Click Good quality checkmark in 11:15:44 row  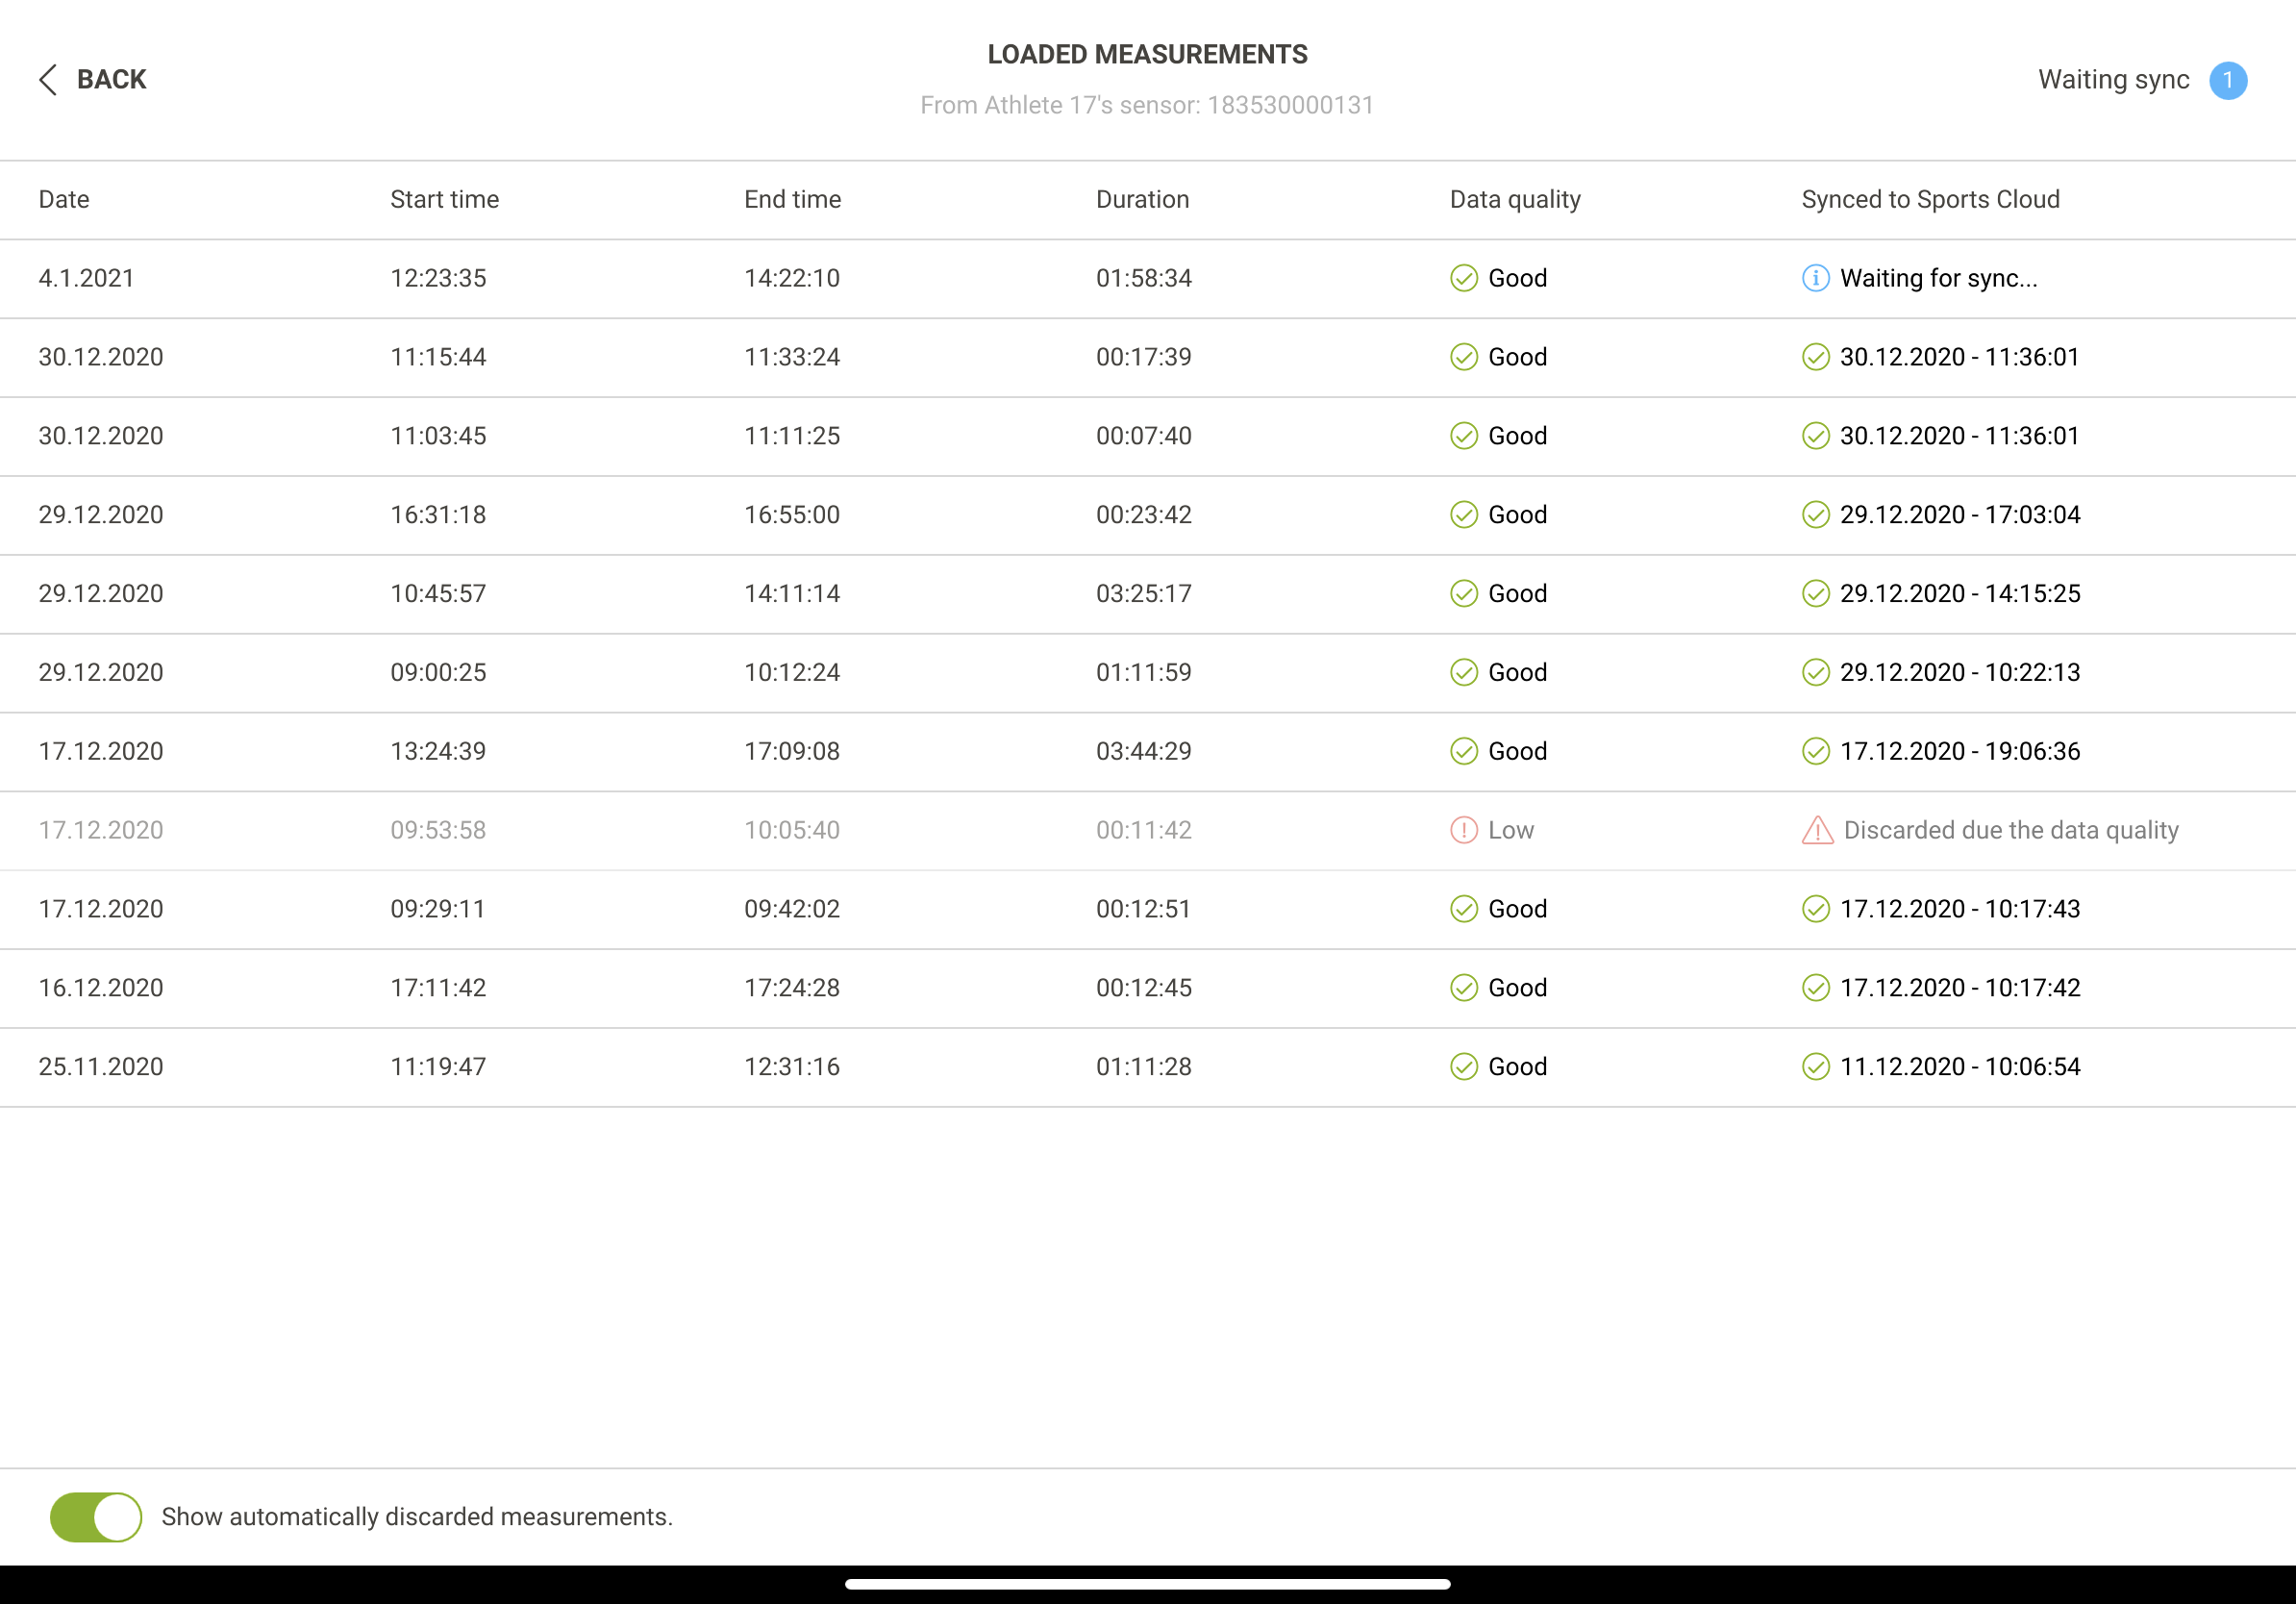(1463, 357)
